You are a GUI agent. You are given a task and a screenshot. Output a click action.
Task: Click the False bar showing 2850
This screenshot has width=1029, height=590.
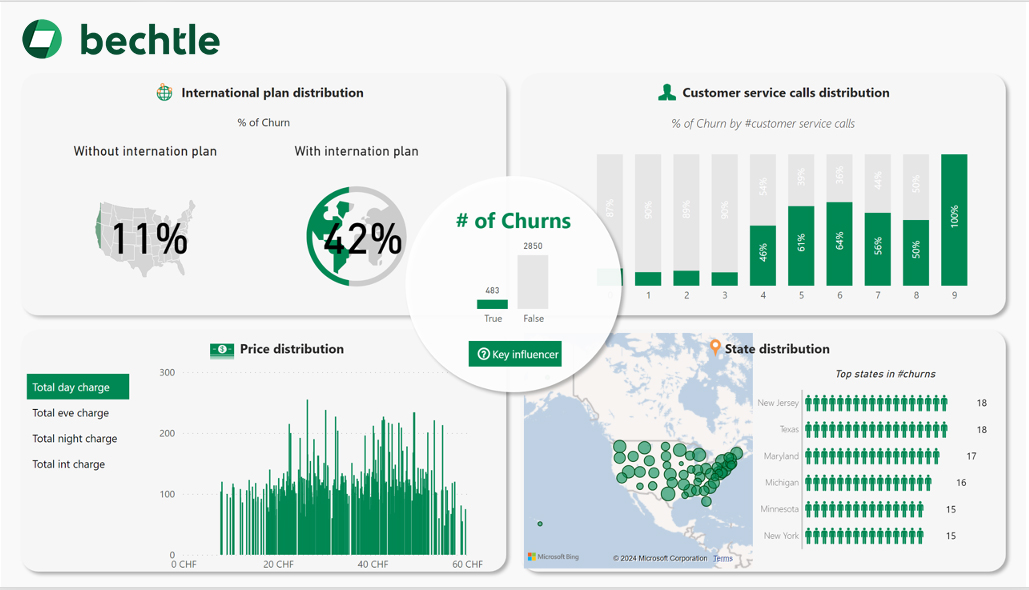(x=532, y=282)
